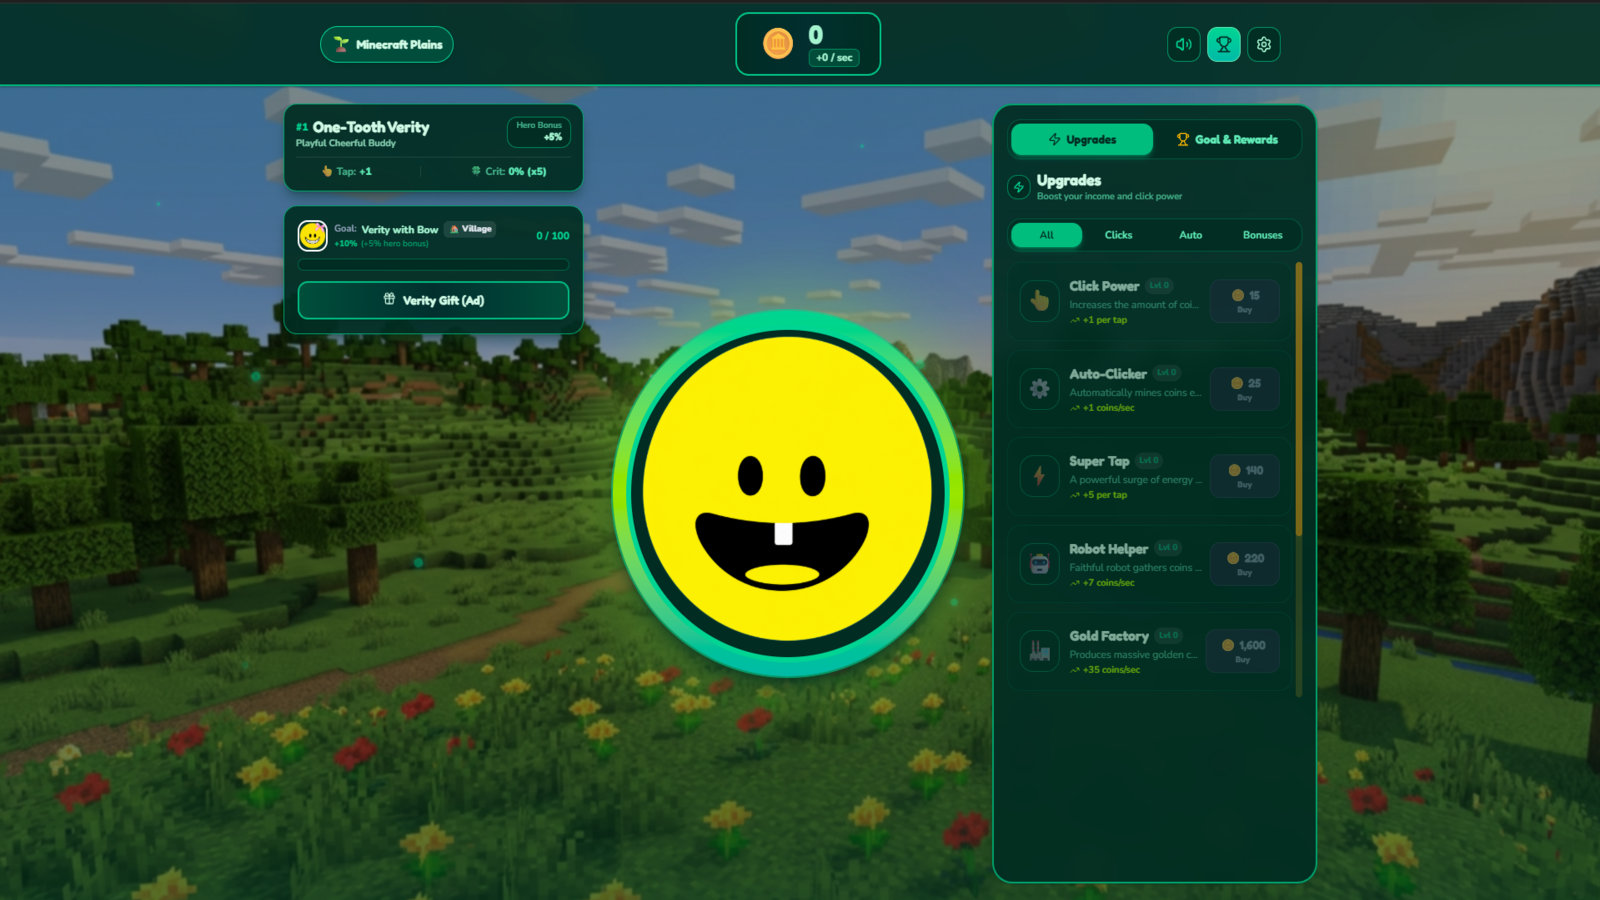This screenshot has height=900, width=1600.
Task: Filter upgrades by Bonuses
Action: point(1263,235)
